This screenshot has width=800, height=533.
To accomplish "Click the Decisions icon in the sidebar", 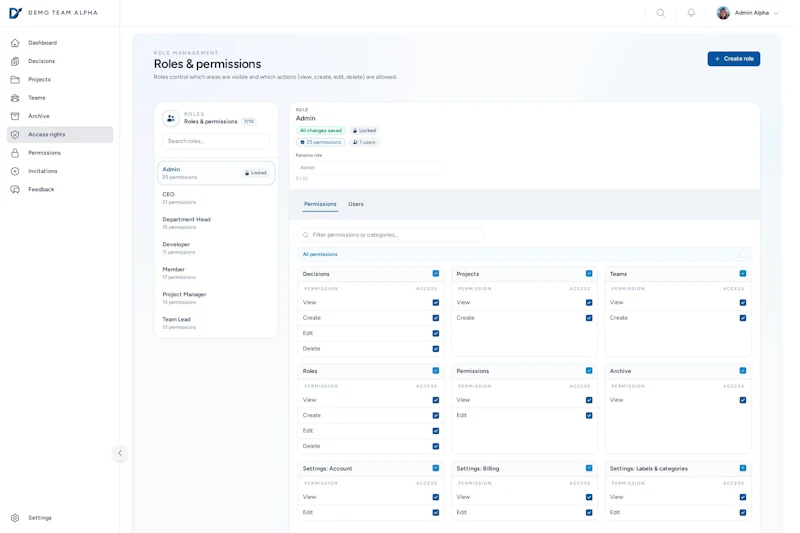I will pyautogui.click(x=15, y=61).
